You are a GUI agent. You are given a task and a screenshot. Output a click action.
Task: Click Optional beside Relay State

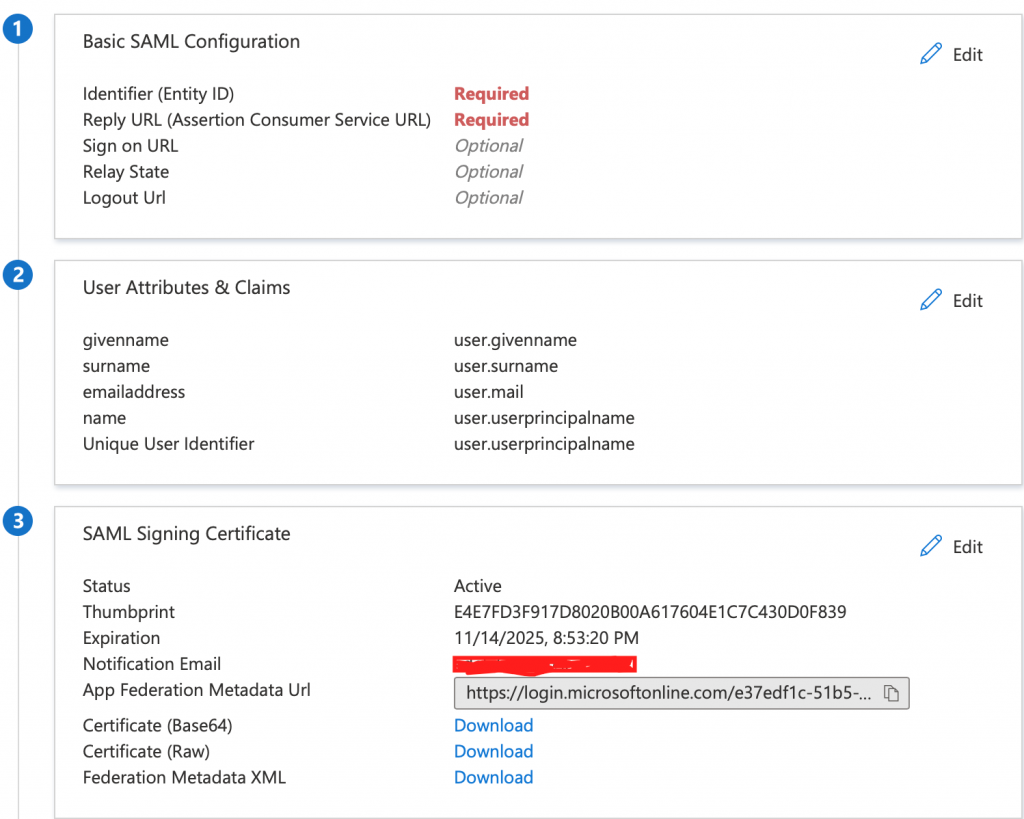[x=488, y=171]
